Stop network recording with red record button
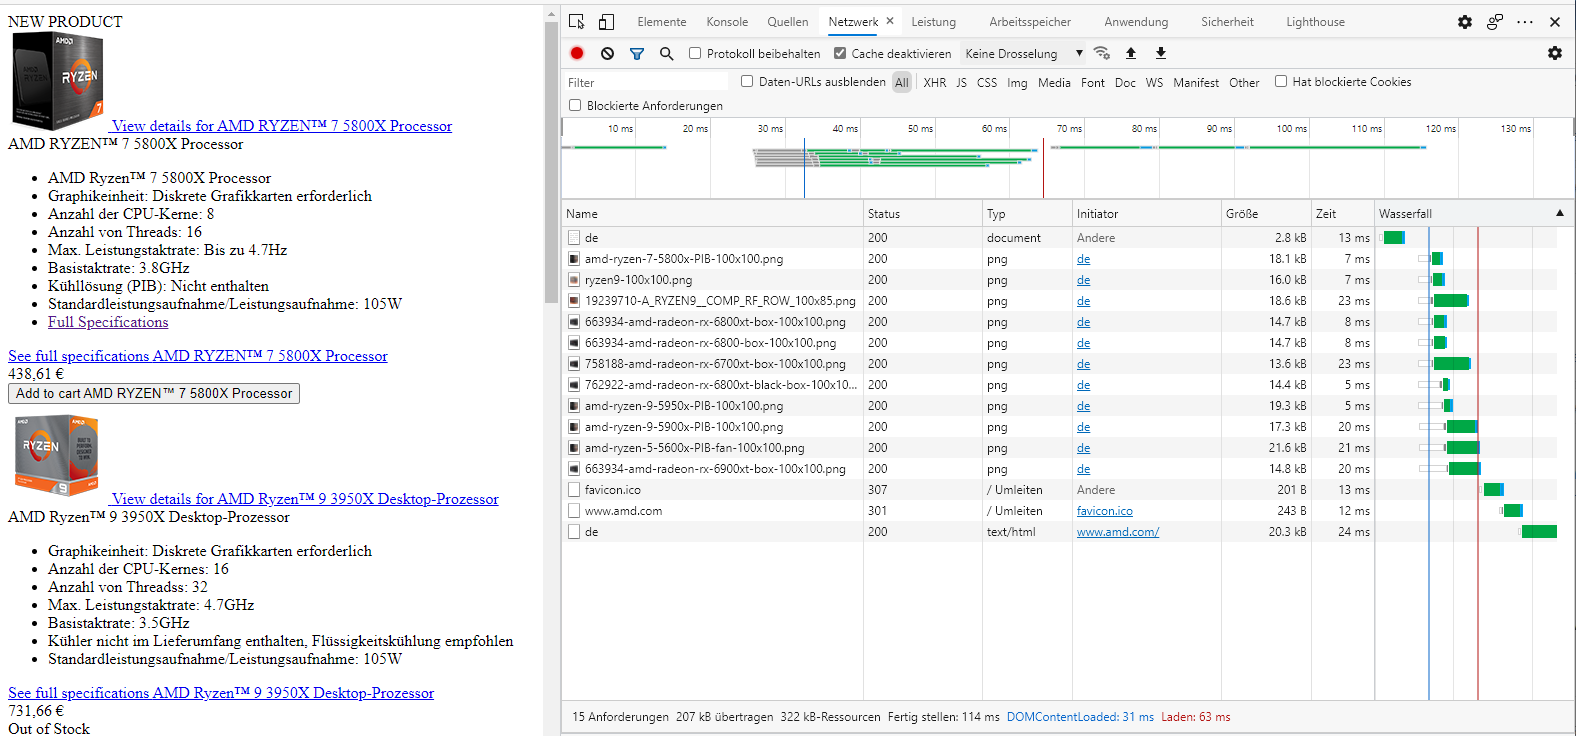The height and width of the screenshot is (736, 1576). 577,53
